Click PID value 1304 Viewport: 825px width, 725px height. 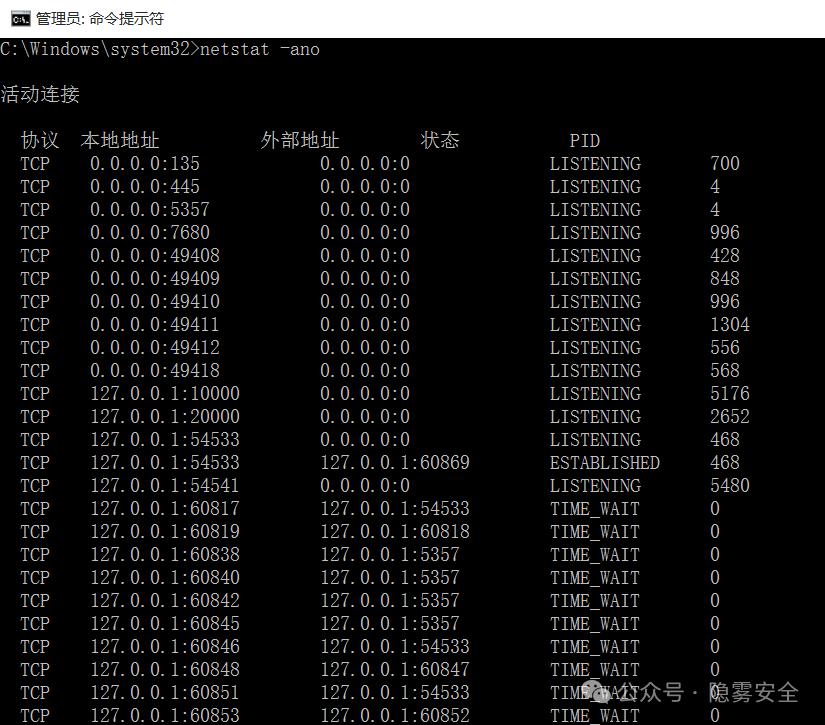click(x=730, y=325)
